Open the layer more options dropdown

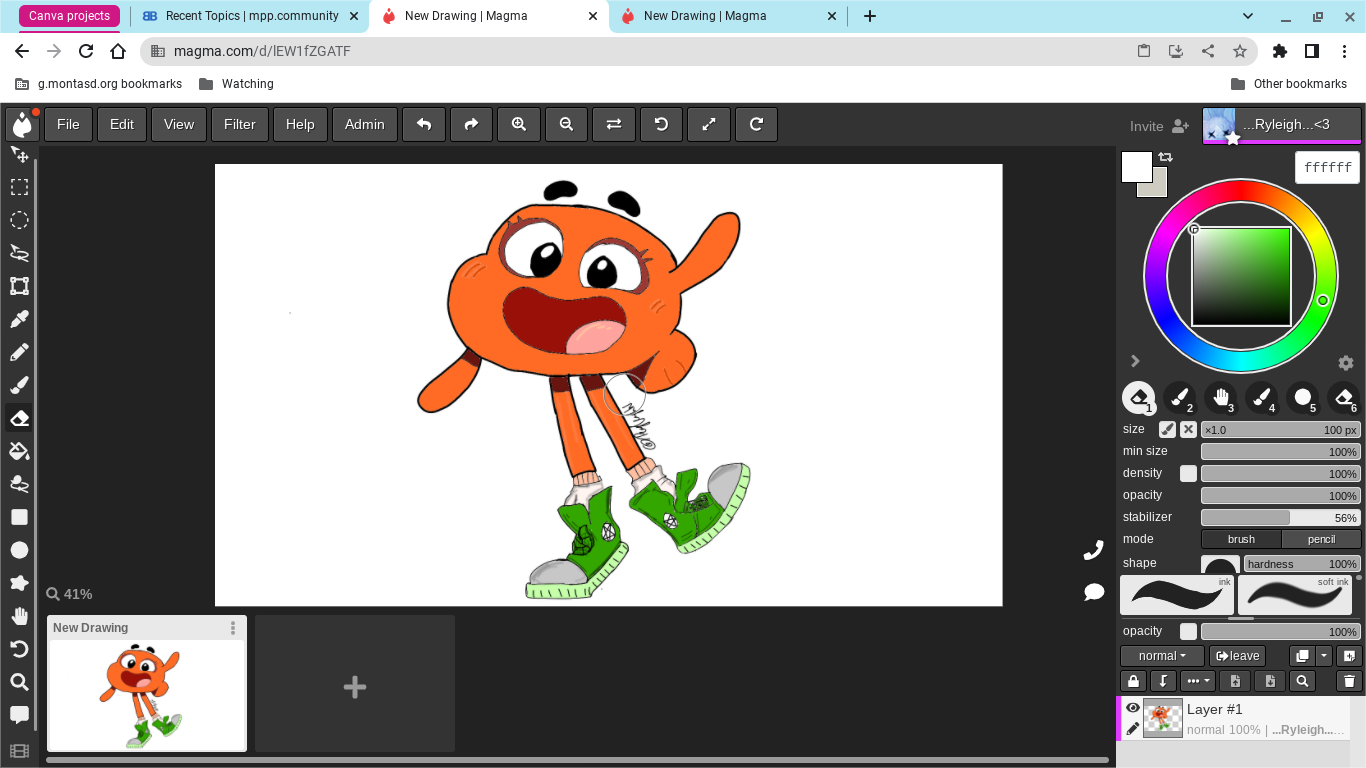click(x=1198, y=681)
